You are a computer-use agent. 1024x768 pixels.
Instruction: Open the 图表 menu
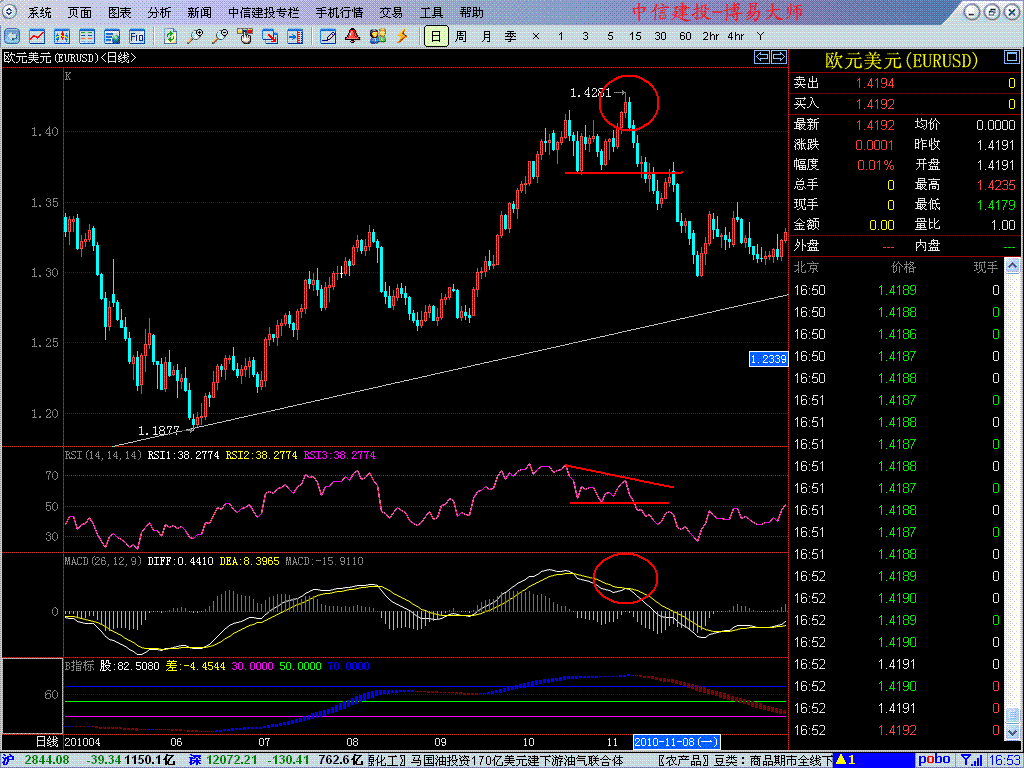click(x=120, y=12)
